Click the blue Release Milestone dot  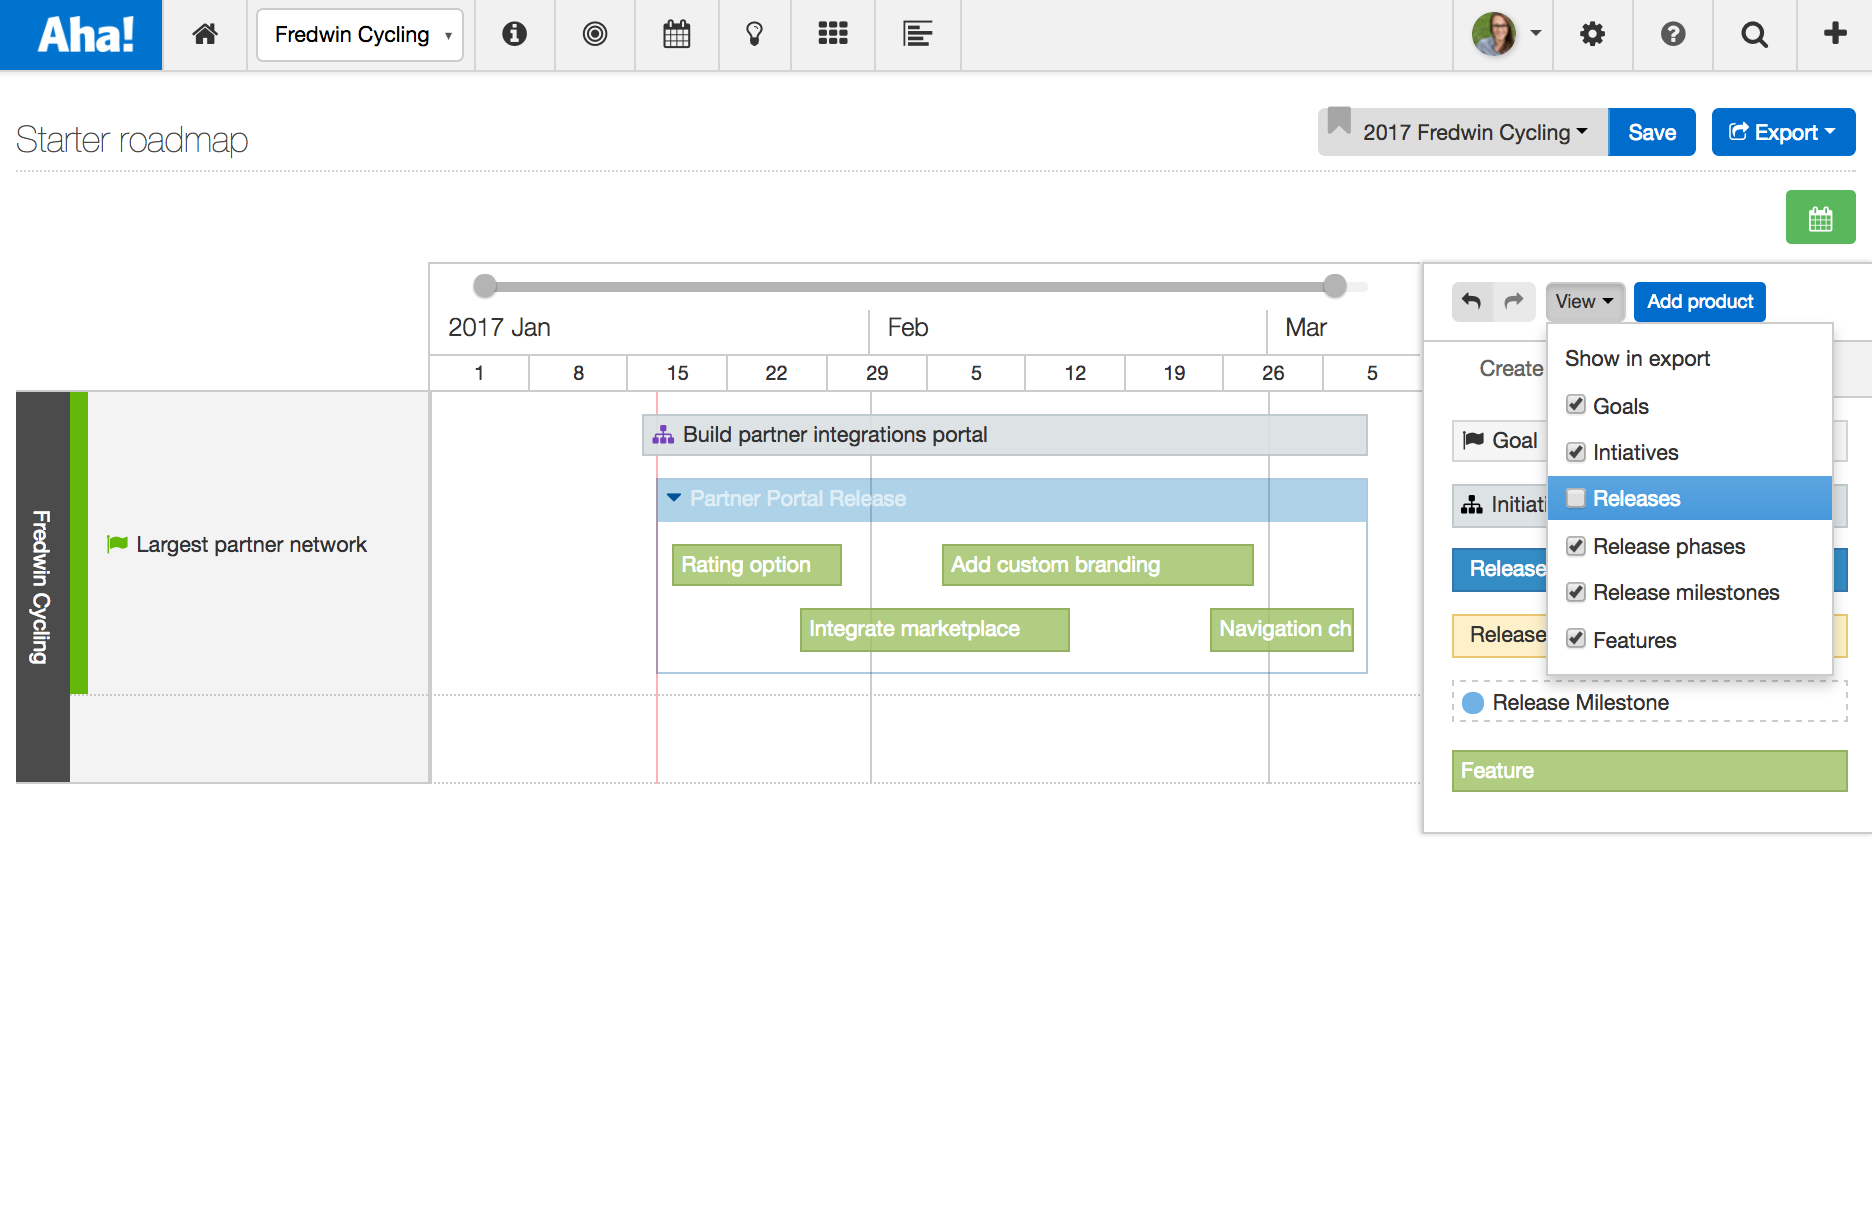[x=1473, y=703]
